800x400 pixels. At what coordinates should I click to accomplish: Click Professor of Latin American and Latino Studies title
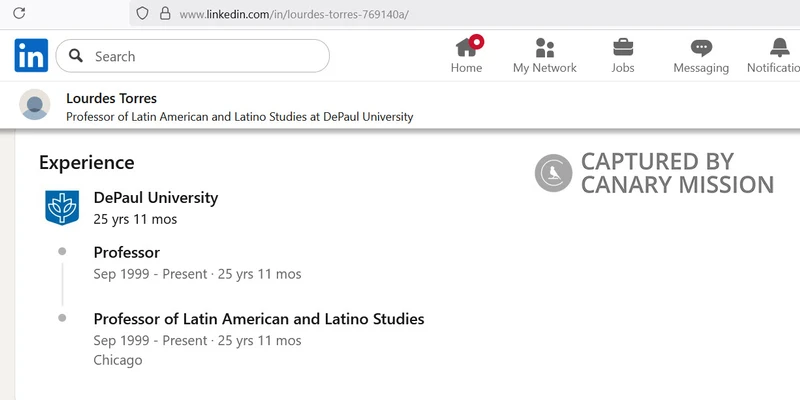(259, 319)
